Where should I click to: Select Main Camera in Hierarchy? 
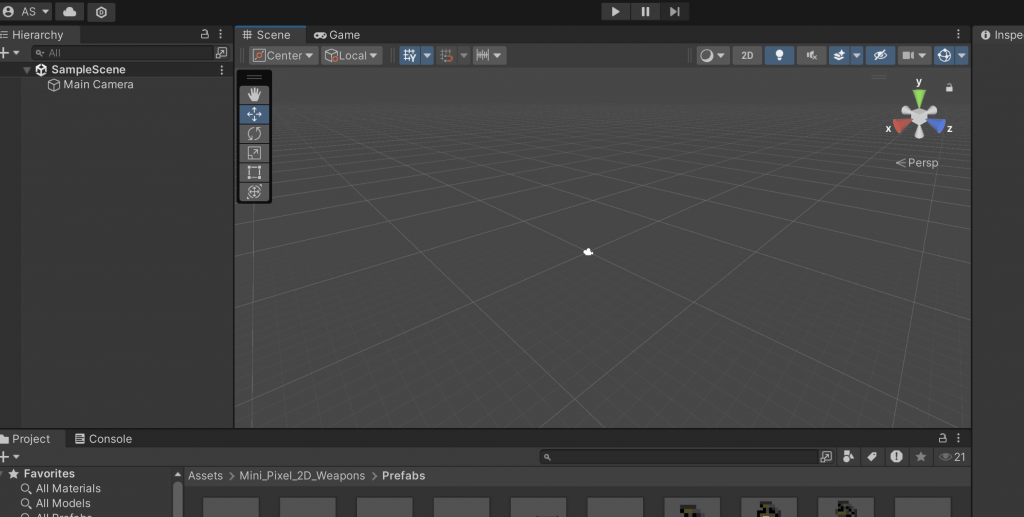click(x=98, y=84)
